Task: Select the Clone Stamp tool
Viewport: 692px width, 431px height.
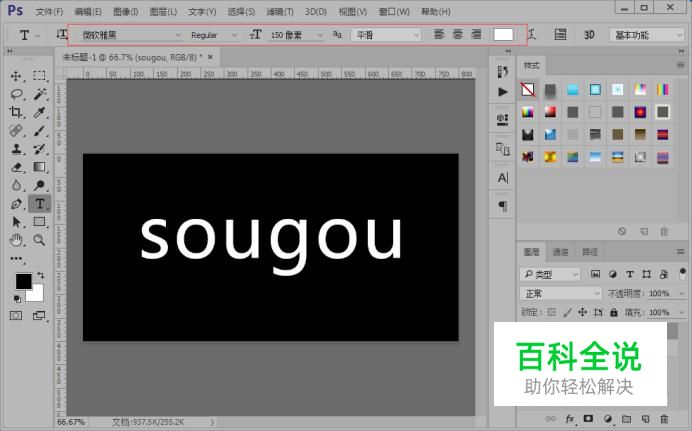Action: point(16,149)
